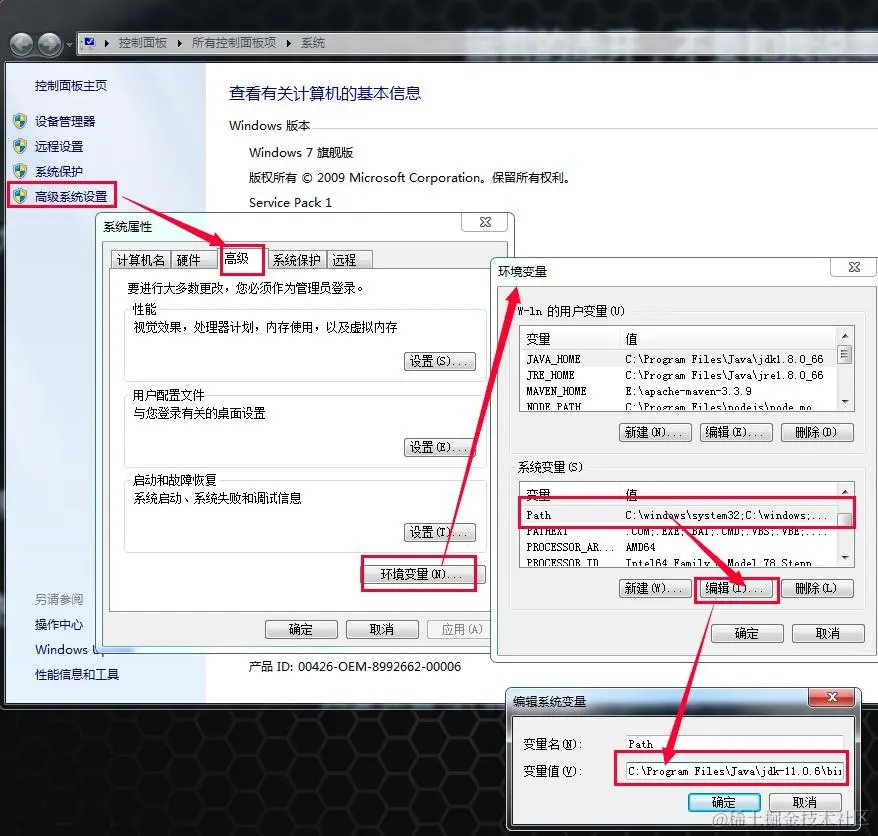
Task: Select the 高级 tab
Action: point(241,259)
